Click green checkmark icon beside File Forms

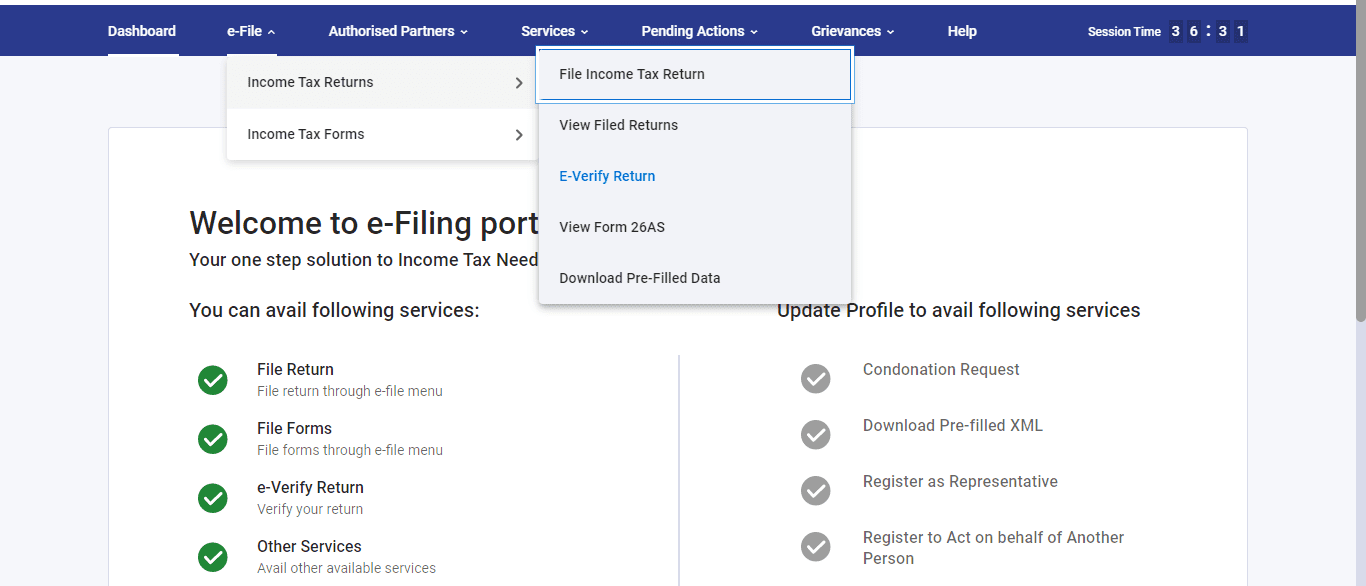tap(212, 439)
